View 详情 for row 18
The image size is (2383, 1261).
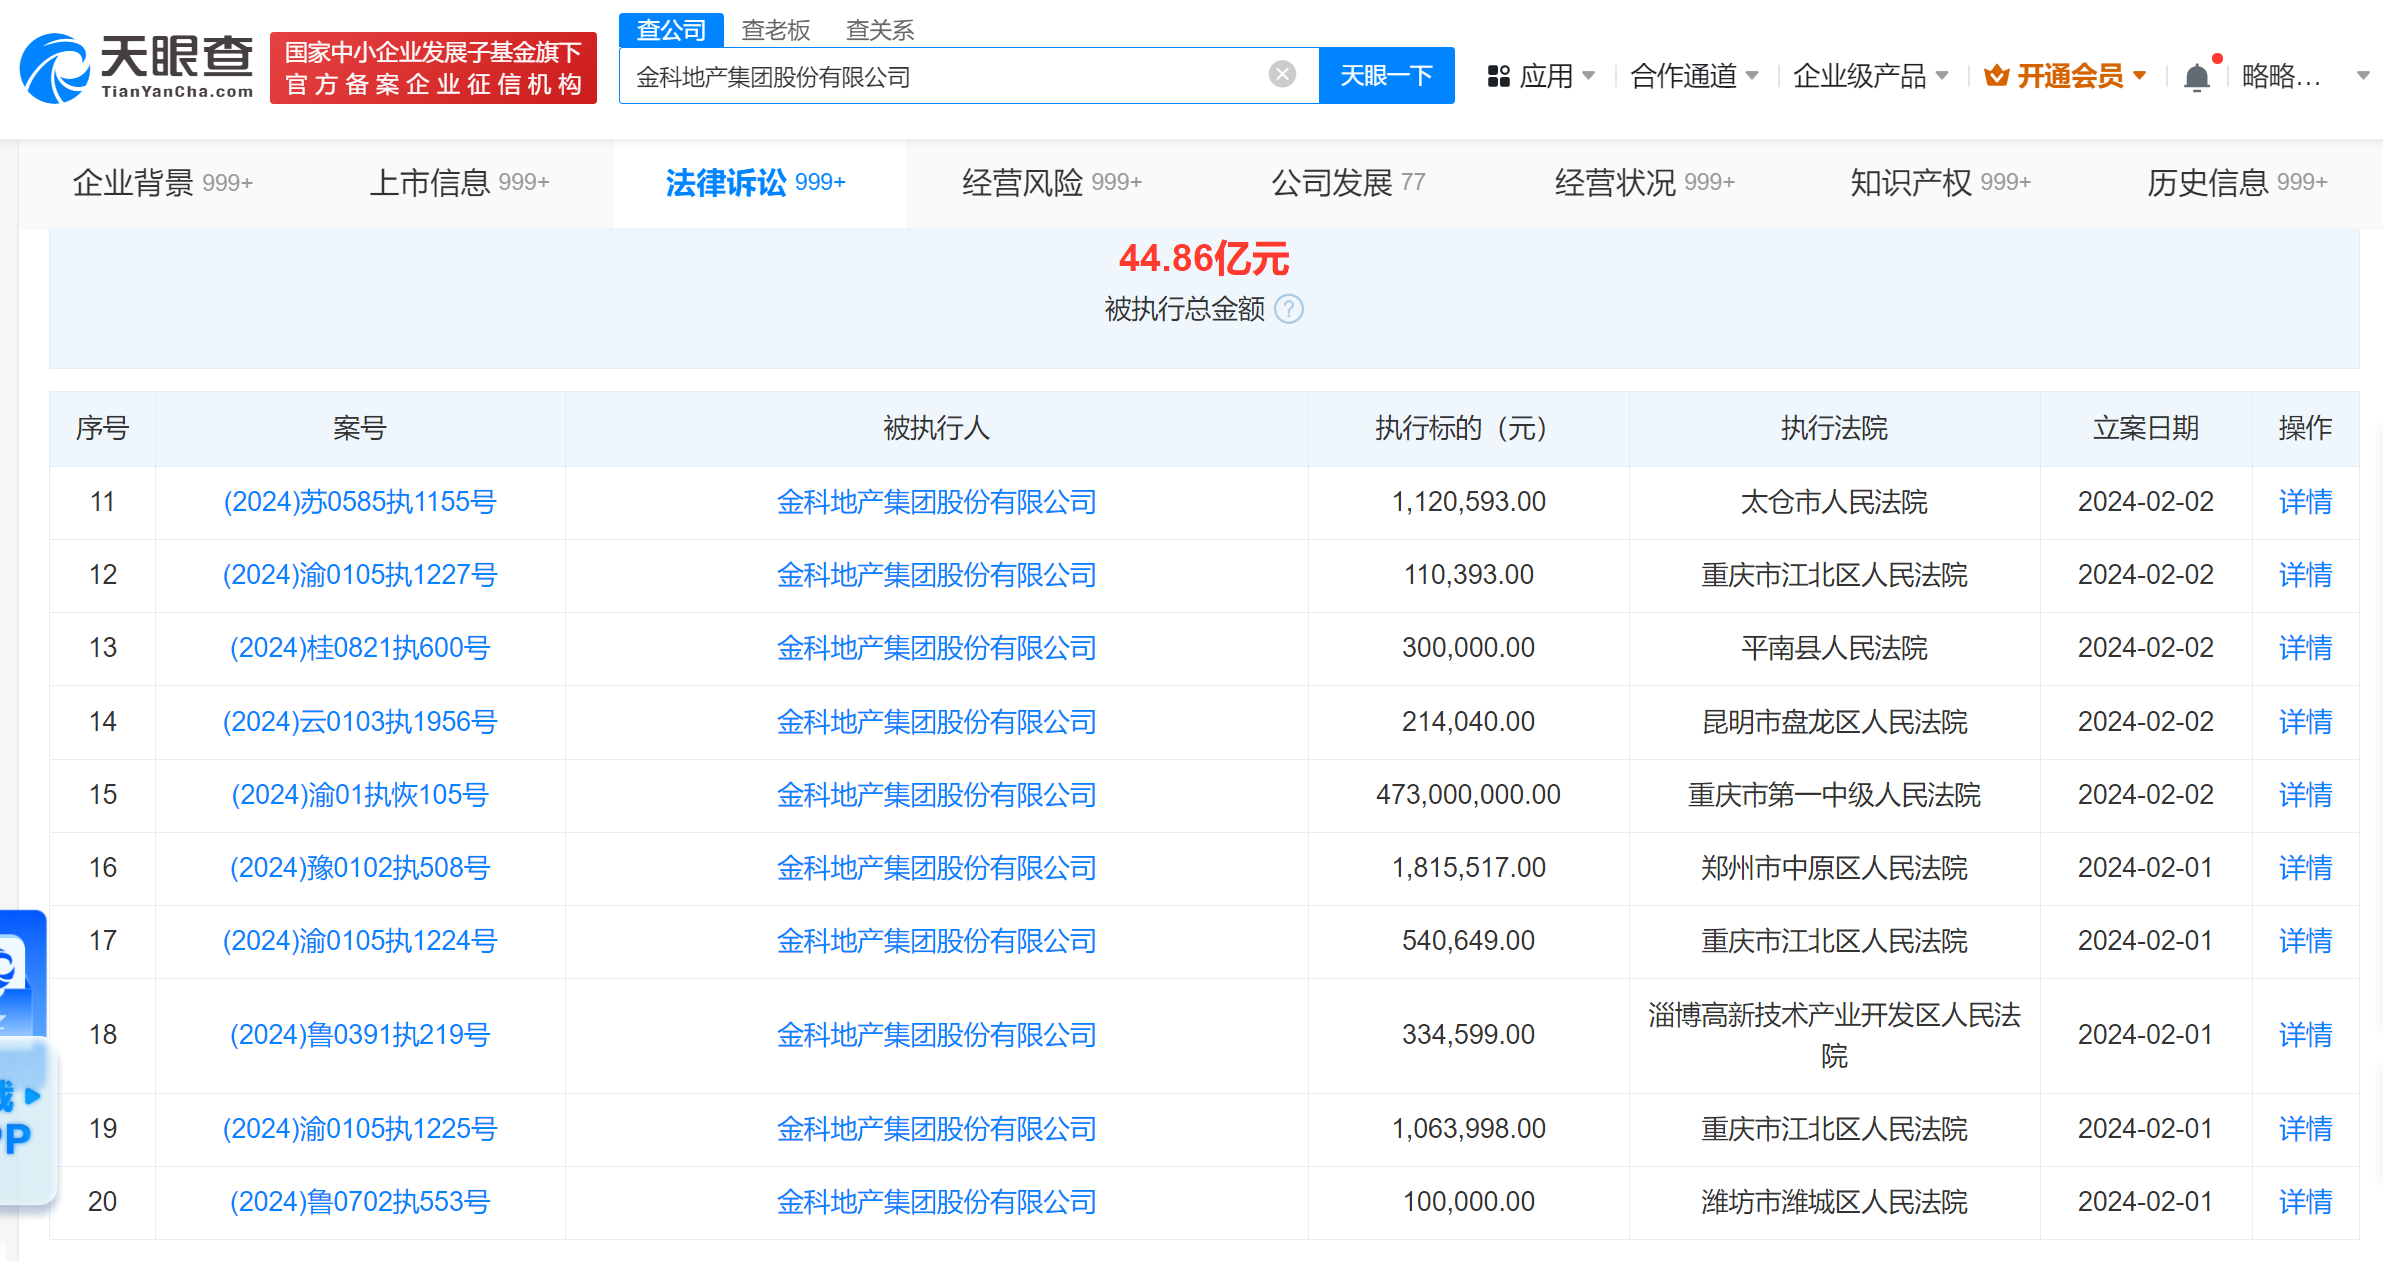pyautogui.click(x=2305, y=1035)
